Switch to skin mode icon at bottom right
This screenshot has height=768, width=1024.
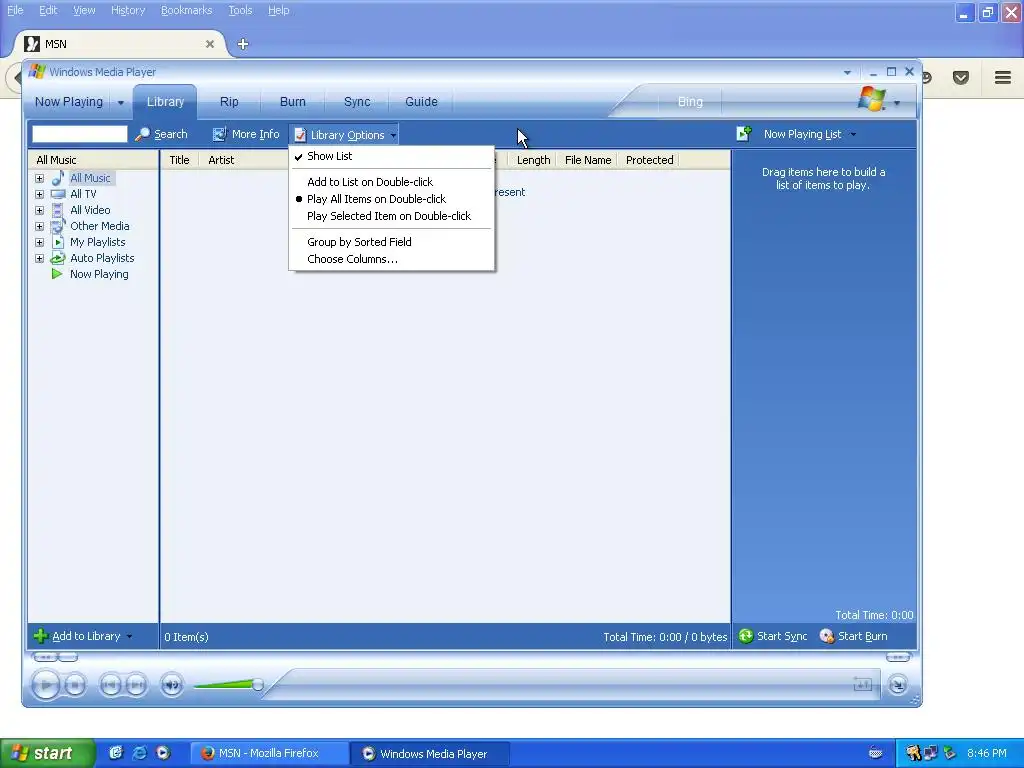(x=898, y=684)
